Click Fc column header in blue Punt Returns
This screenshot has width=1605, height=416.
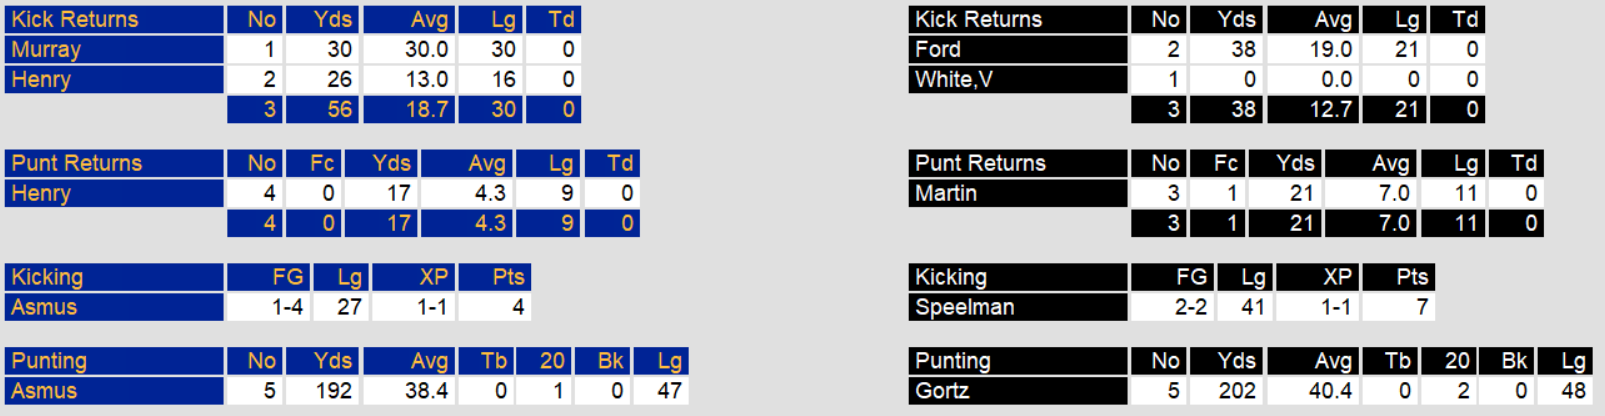point(322,164)
